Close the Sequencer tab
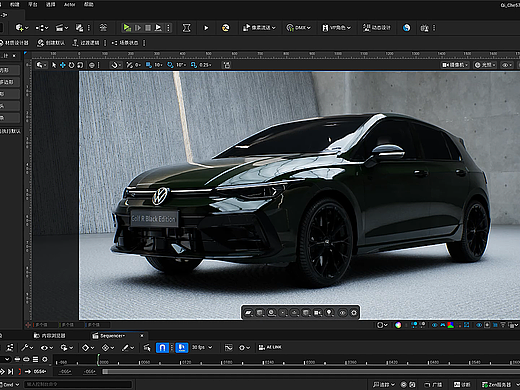 coord(142,336)
